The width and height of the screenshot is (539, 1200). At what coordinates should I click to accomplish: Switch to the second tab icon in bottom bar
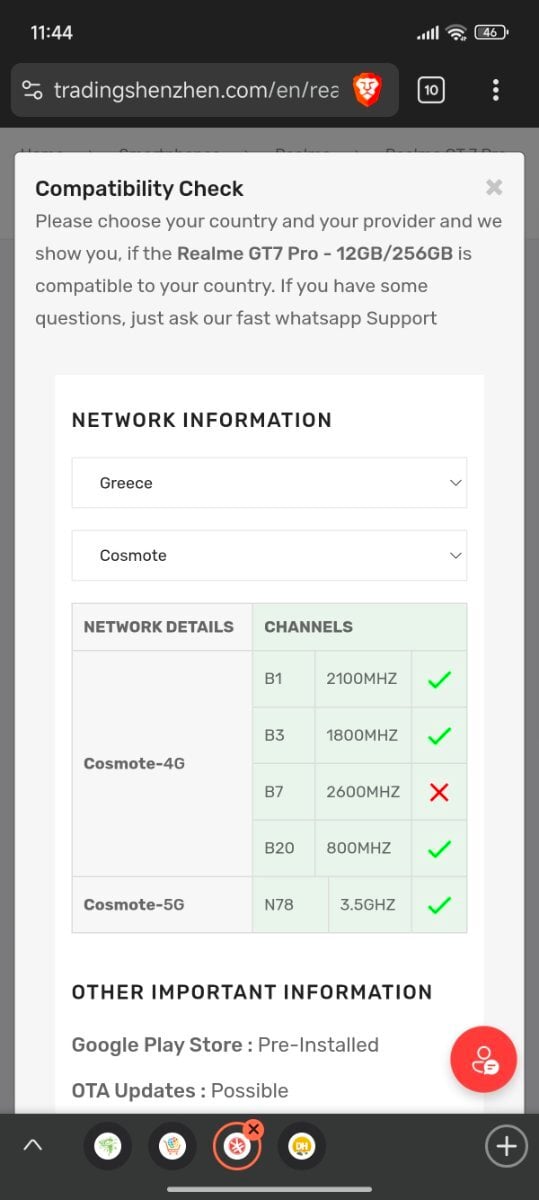[x=173, y=1147]
